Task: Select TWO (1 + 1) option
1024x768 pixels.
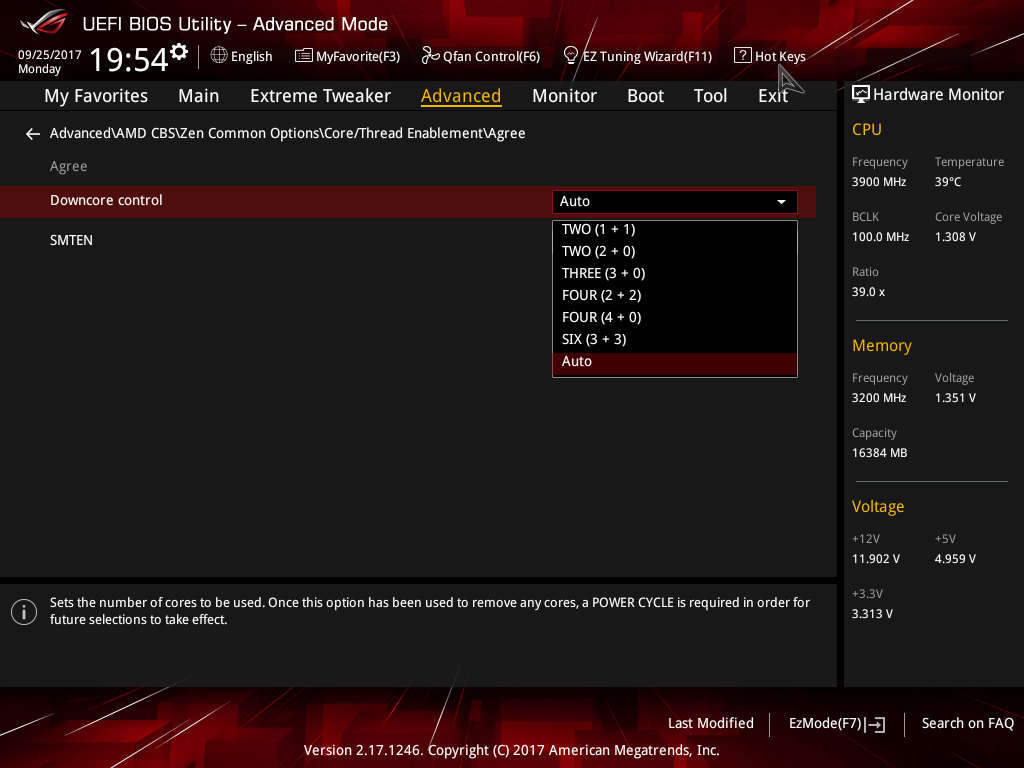Action: [x=675, y=229]
